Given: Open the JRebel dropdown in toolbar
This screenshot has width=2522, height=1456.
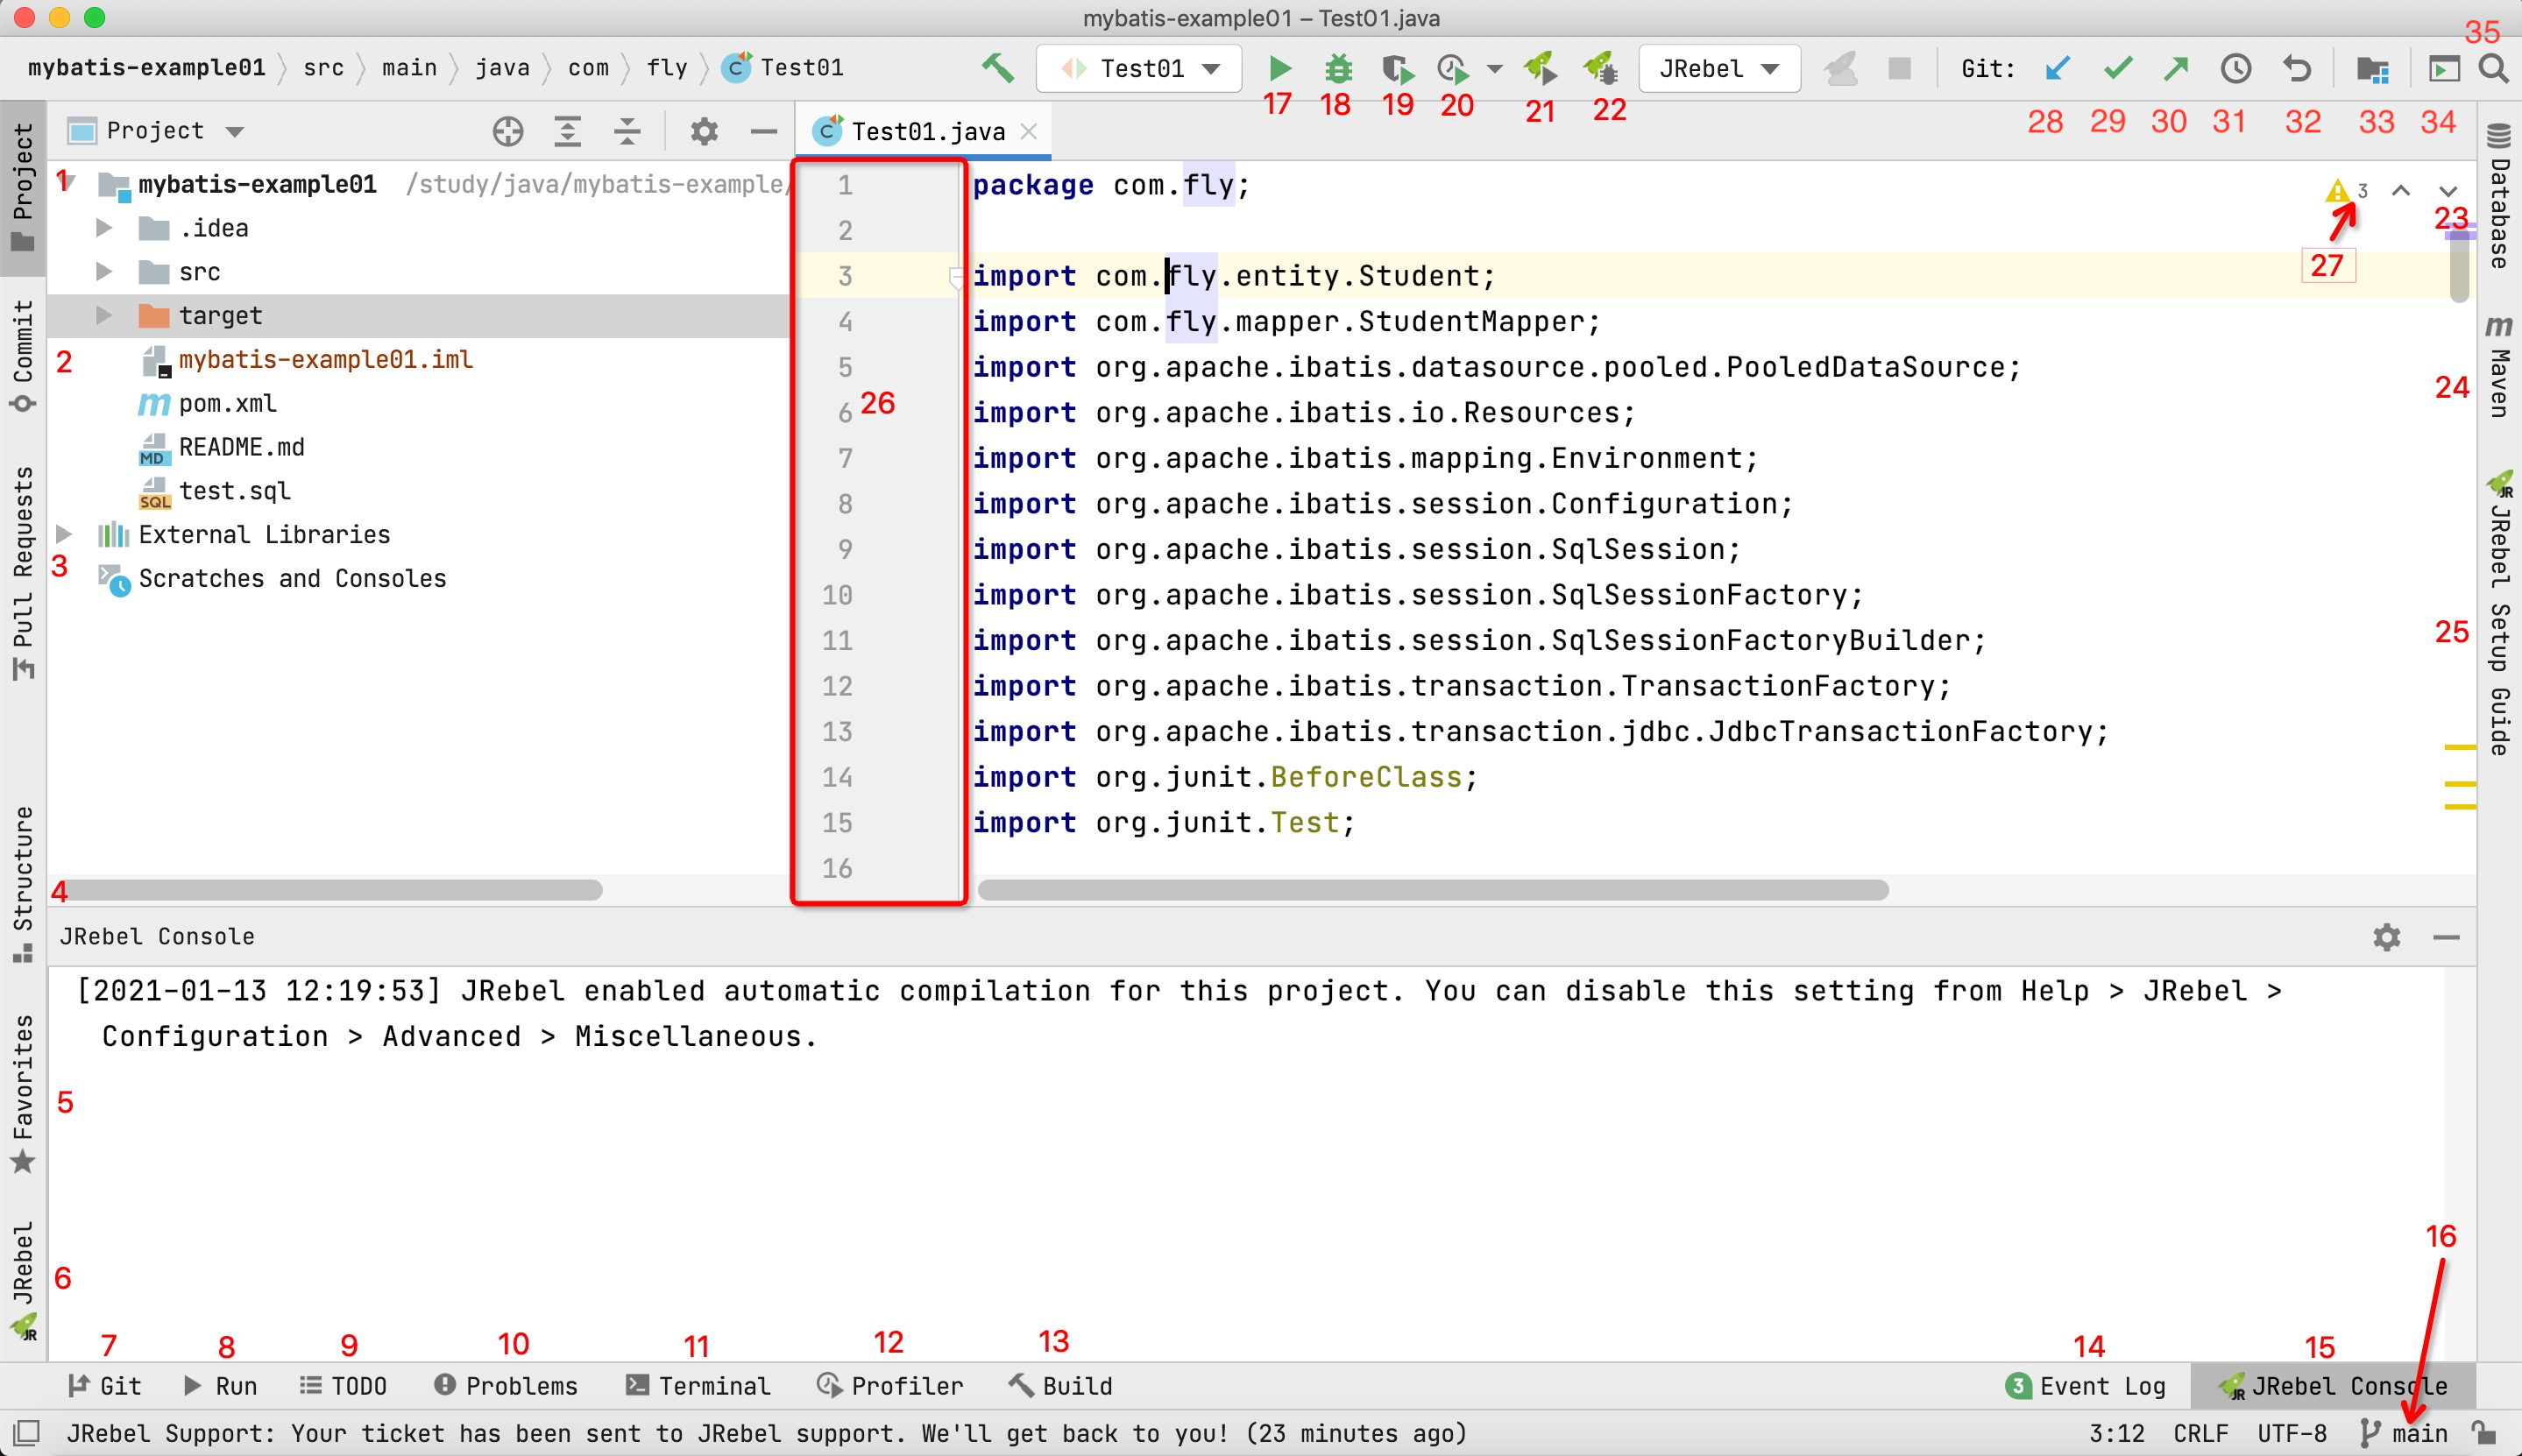Looking at the screenshot, I should point(1720,68).
